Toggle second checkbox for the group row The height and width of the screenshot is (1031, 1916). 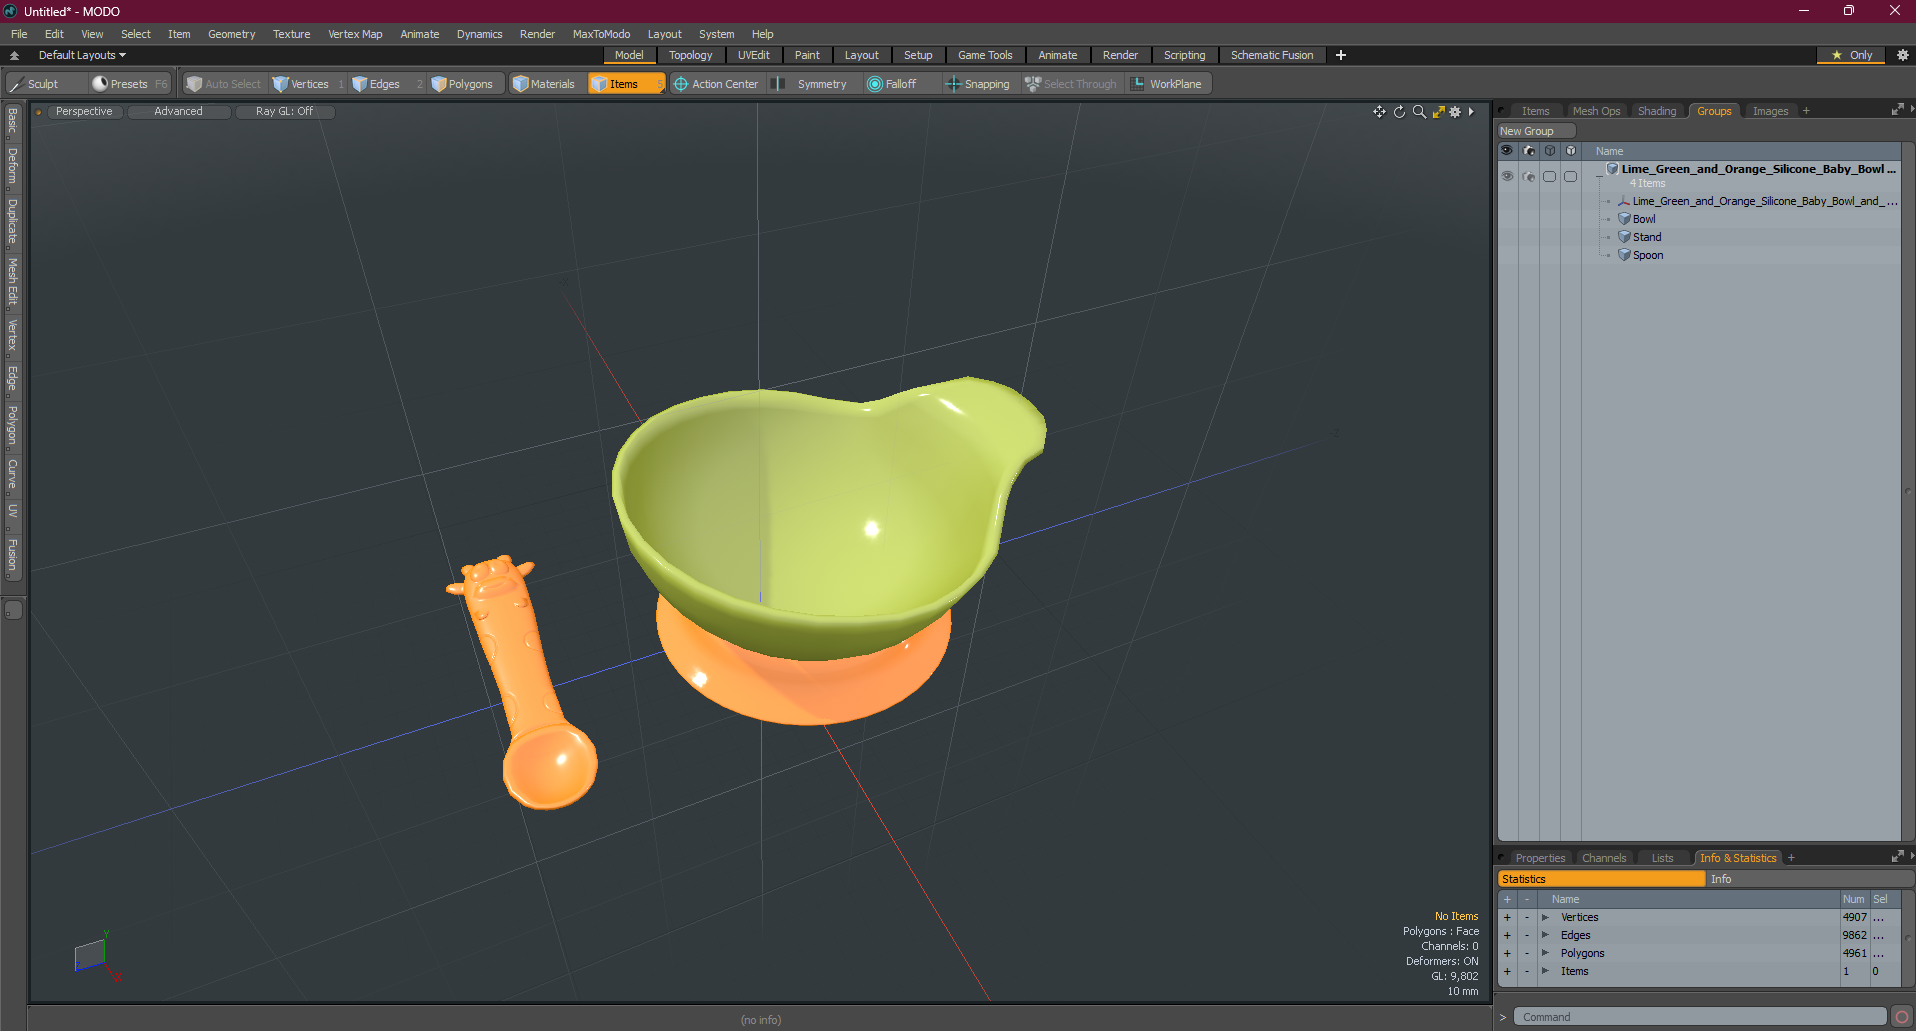[1570, 176]
